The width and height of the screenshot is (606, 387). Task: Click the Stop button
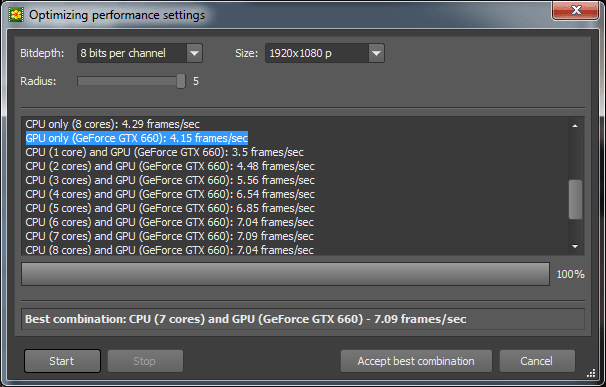click(x=145, y=361)
